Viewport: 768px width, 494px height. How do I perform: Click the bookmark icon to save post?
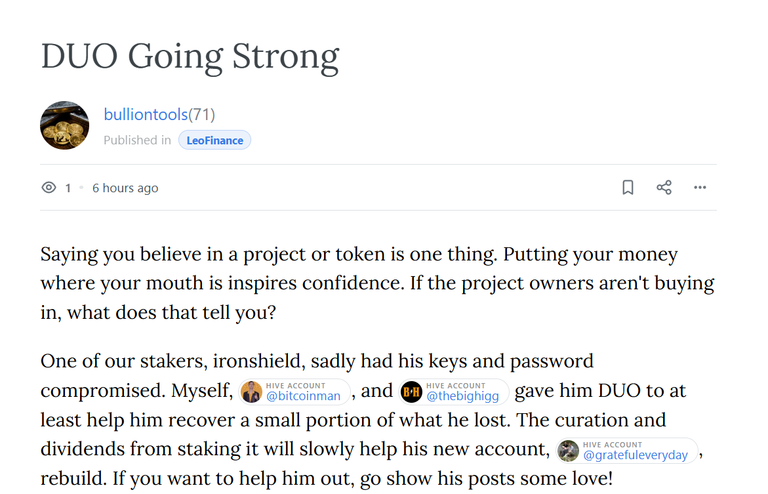[x=627, y=188]
